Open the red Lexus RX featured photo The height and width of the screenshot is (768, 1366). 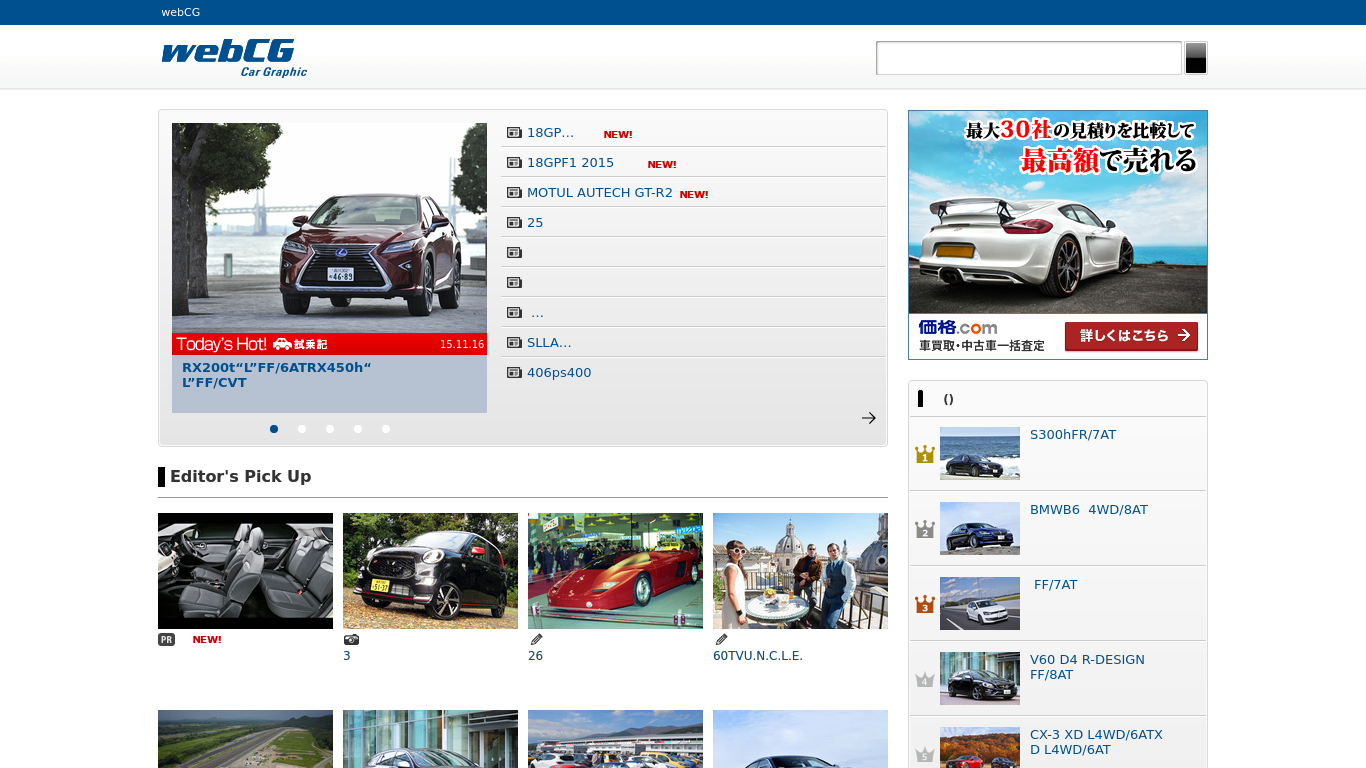(x=329, y=228)
